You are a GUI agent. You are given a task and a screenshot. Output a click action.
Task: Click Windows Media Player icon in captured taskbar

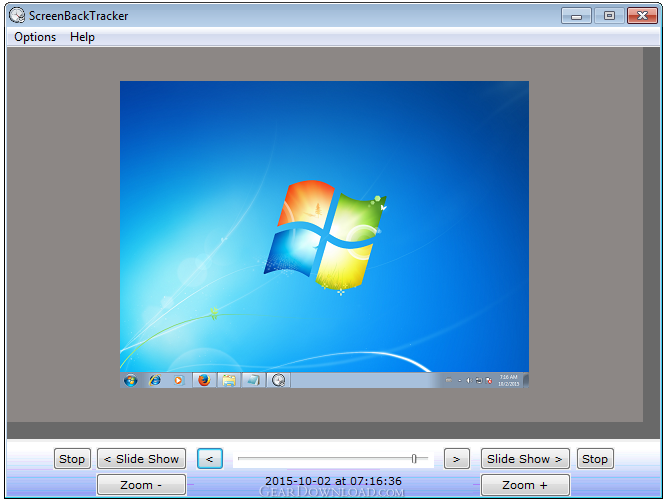[178, 380]
